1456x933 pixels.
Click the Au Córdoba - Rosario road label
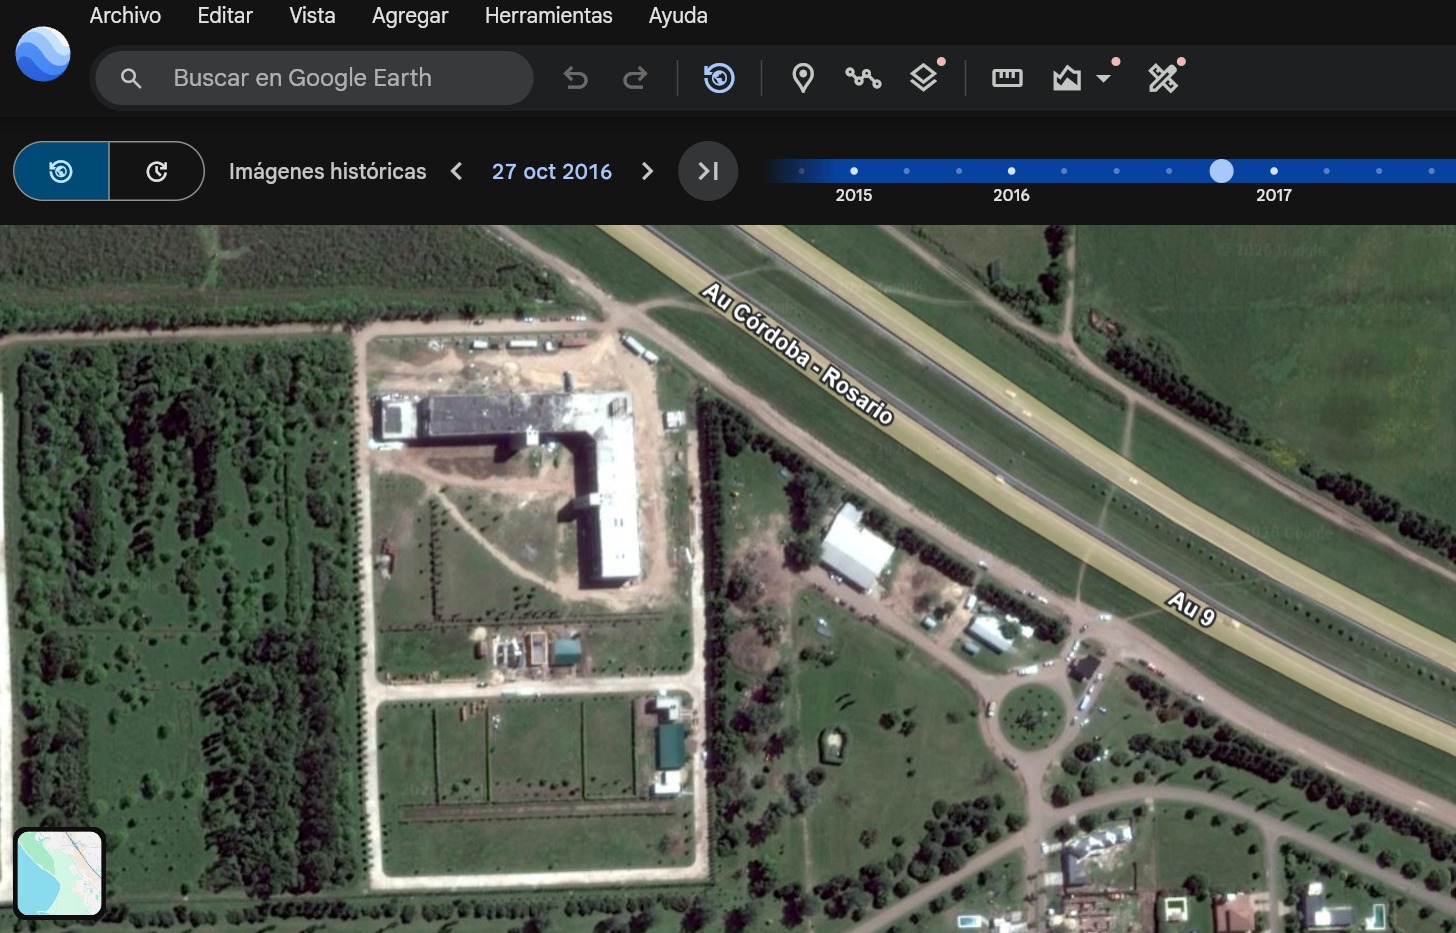pyautogui.click(x=797, y=353)
